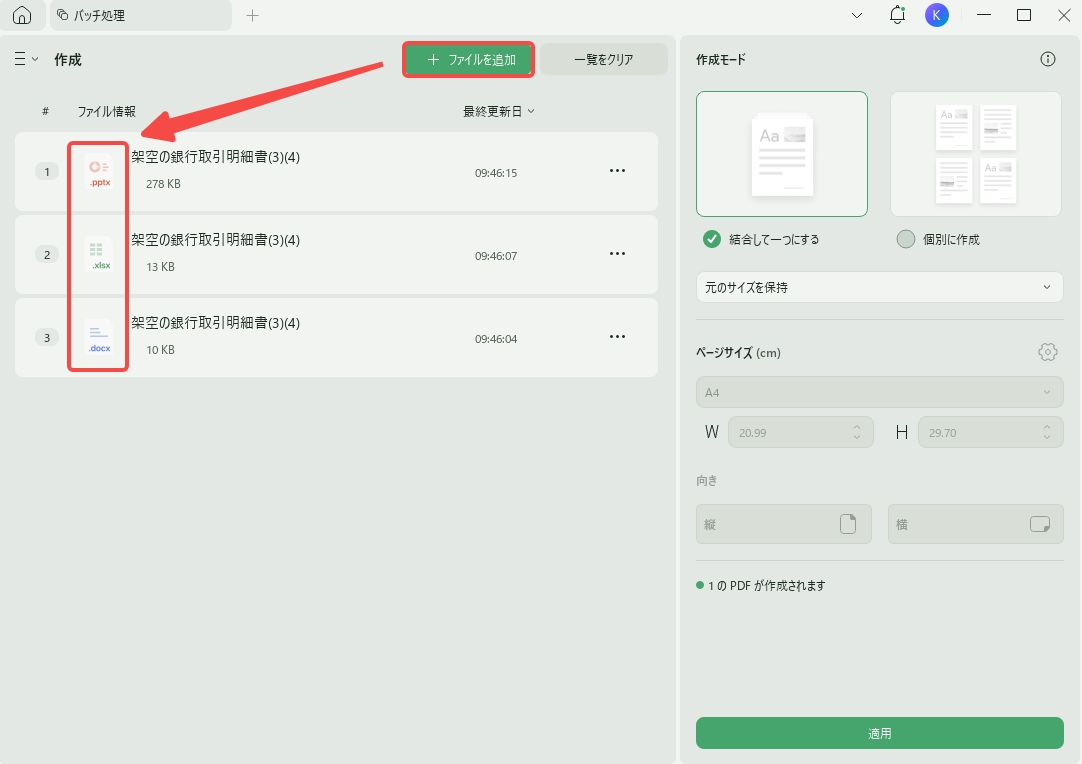Screen dimensions: 1082x764
Task: Open the hamburger menu
Action: coord(18,59)
